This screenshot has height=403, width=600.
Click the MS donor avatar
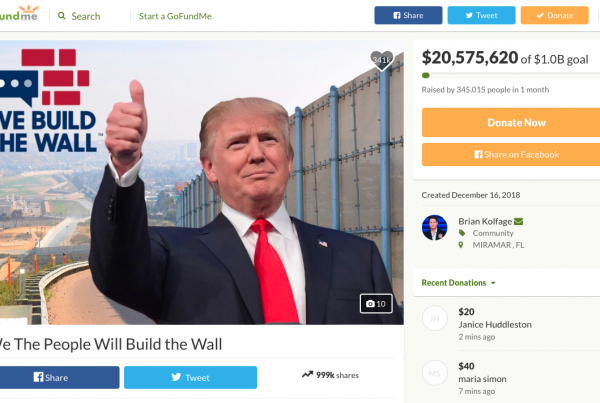coord(434,373)
